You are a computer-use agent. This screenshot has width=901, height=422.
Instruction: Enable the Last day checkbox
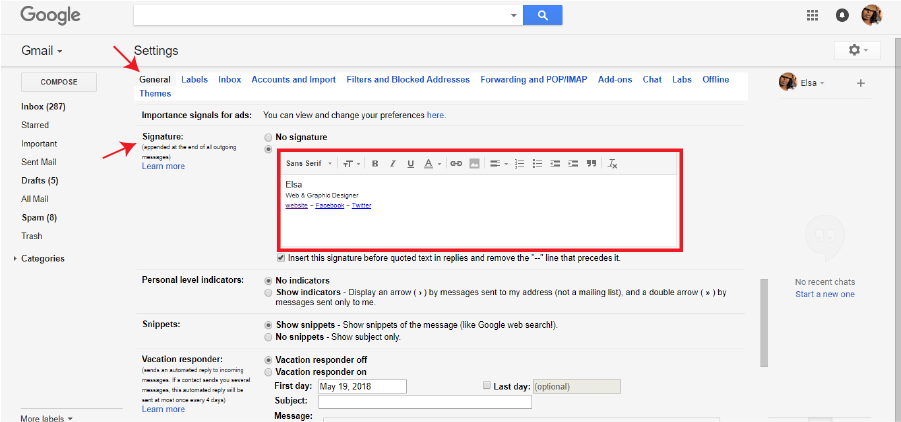tap(487, 386)
